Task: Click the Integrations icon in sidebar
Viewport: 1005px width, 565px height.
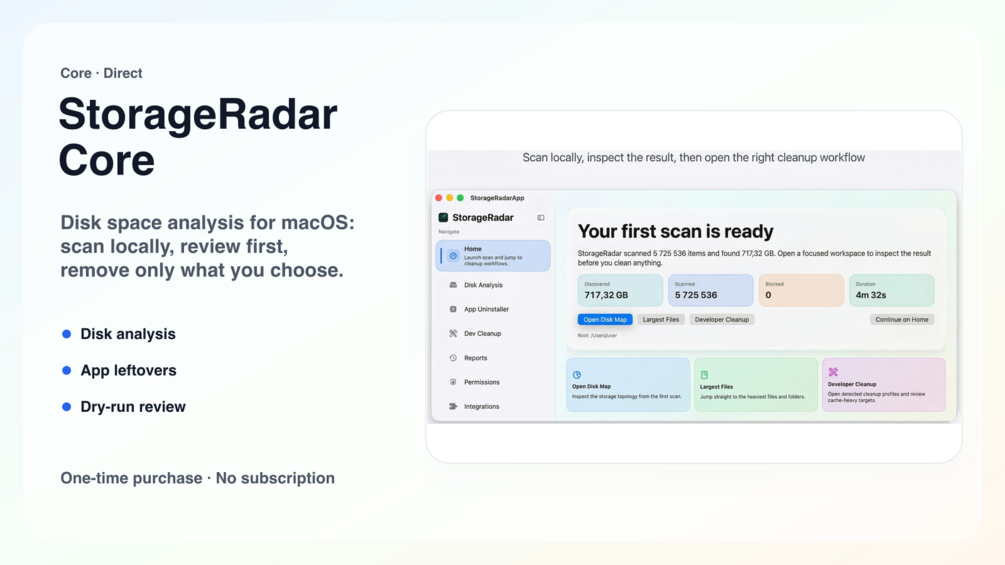Action: [x=453, y=407]
